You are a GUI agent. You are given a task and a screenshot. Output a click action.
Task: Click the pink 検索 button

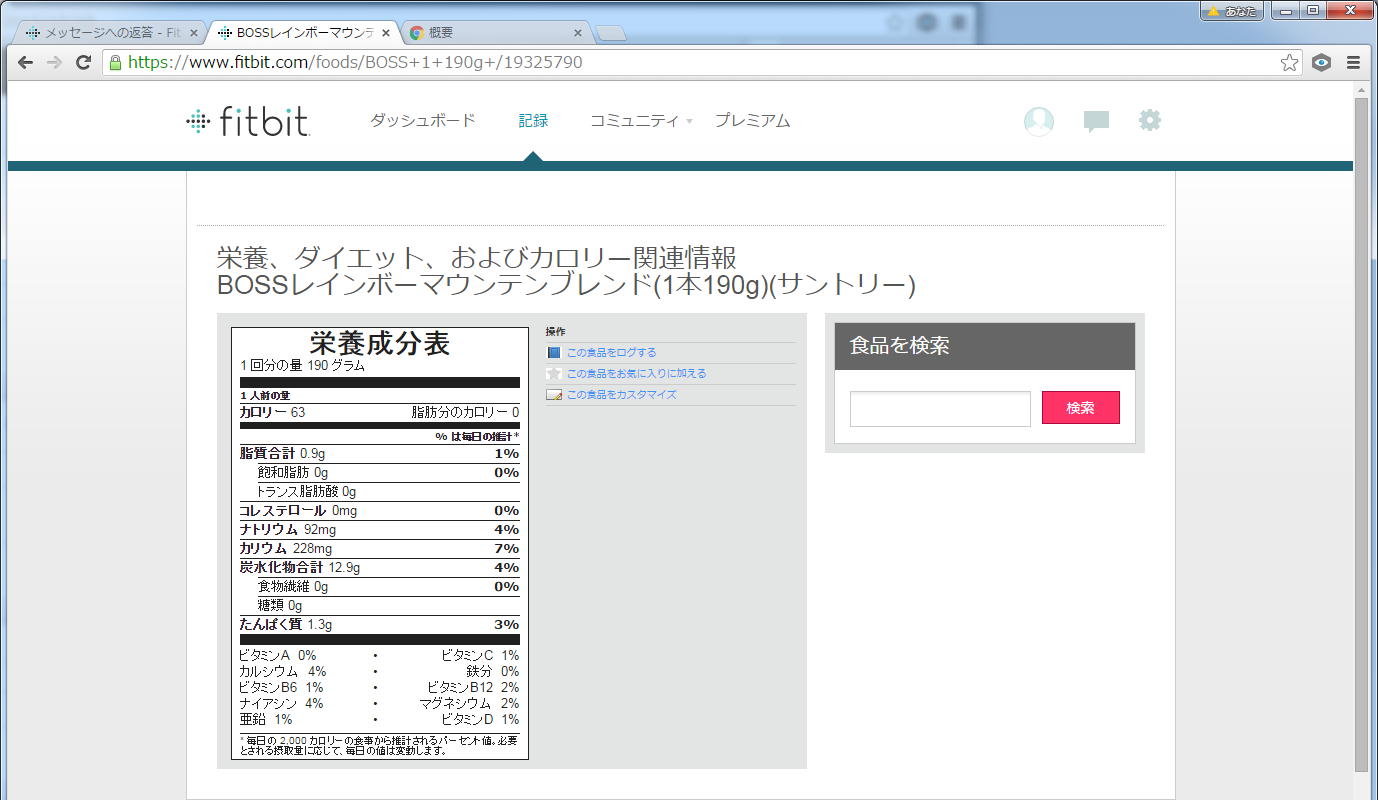click(x=1080, y=408)
